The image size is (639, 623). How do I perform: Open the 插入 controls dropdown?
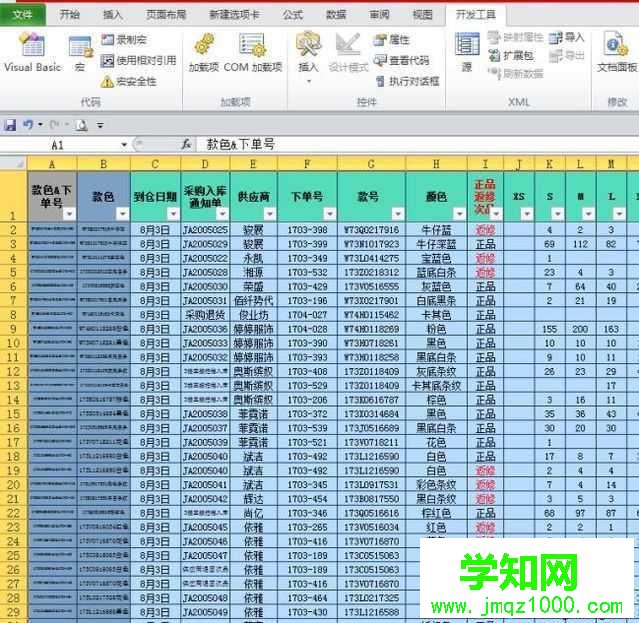pyautogui.click(x=308, y=57)
